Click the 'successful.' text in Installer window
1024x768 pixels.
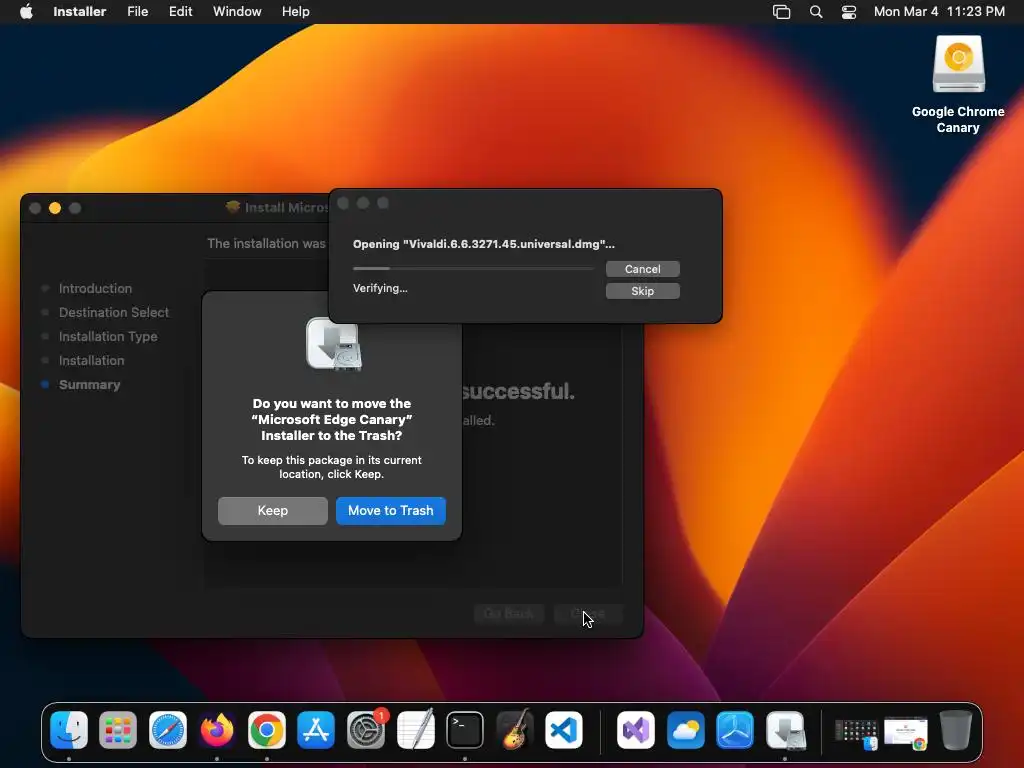[519, 391]
